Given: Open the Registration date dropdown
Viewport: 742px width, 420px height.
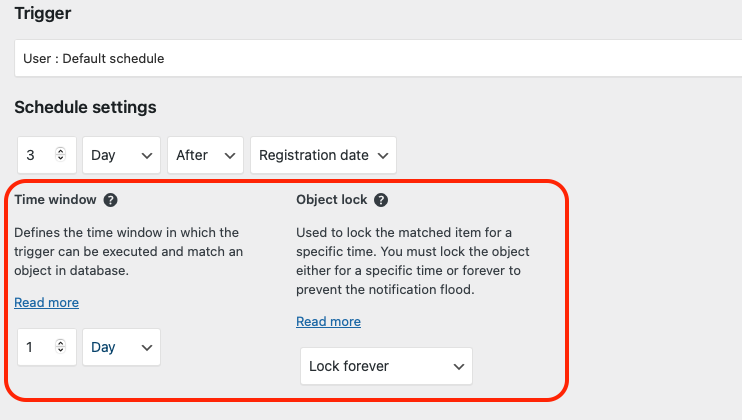Looking at the screenshot, I should coord(323,155).
